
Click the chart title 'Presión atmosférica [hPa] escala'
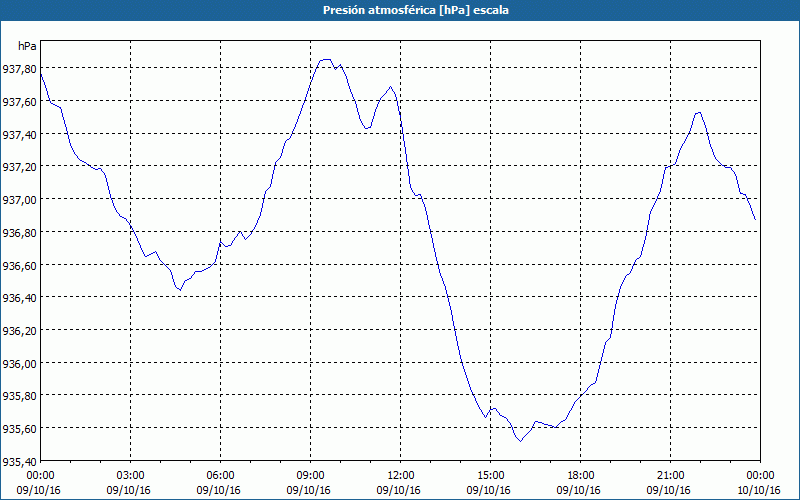click(416, 10)
